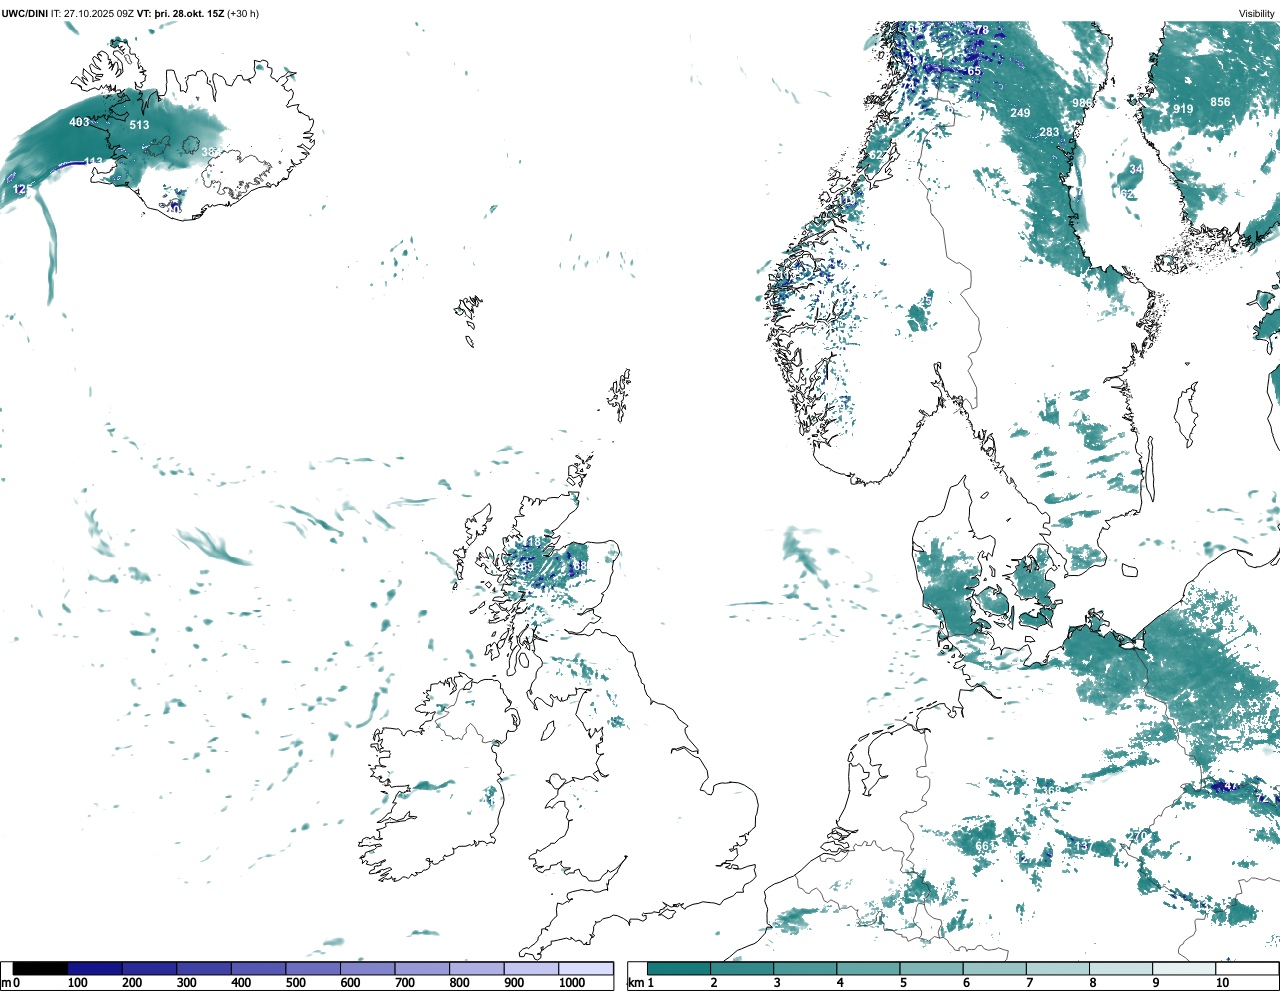Click the '919' visibility value over Finland
The height and width of the screenshot is (991, 1280).
(x=1183, y=109)
